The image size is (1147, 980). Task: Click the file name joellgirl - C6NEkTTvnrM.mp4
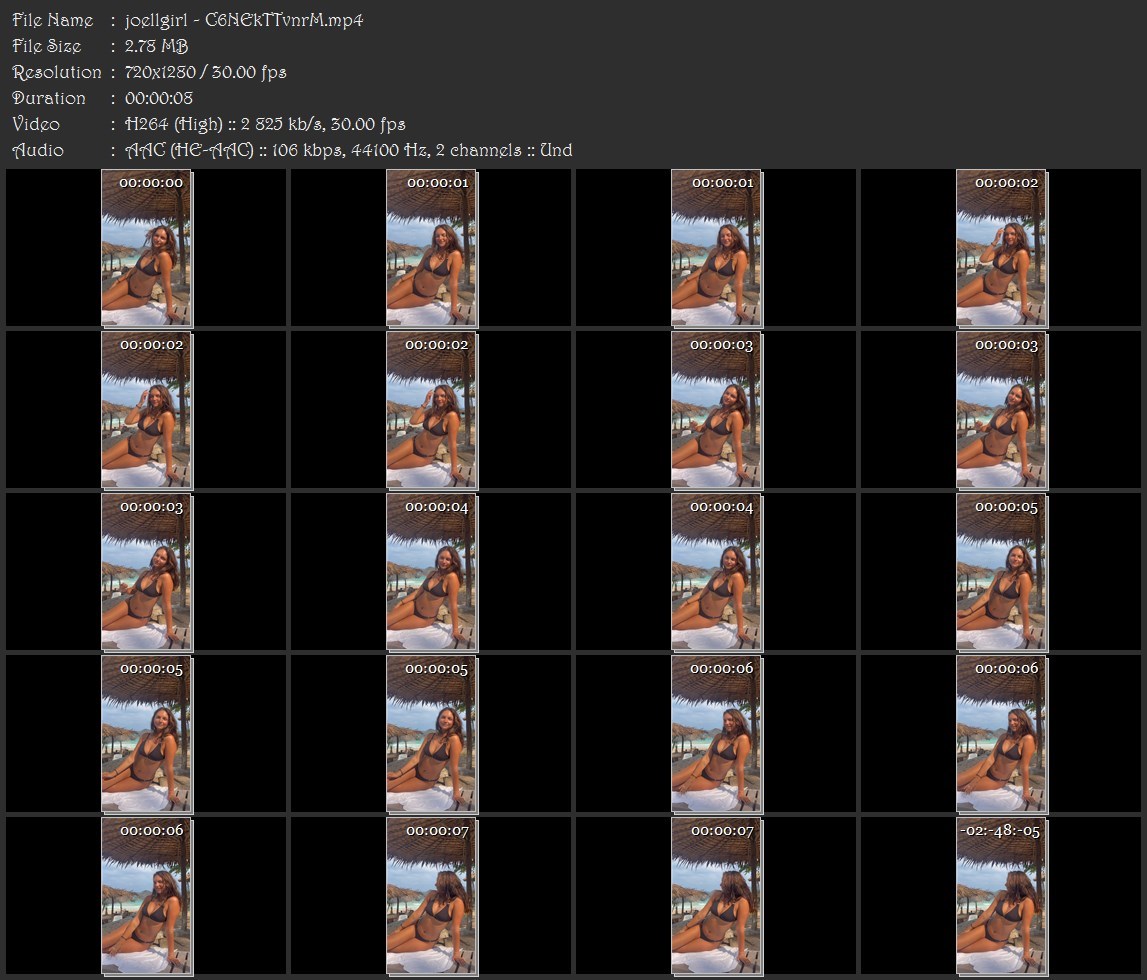pos(244,20)
